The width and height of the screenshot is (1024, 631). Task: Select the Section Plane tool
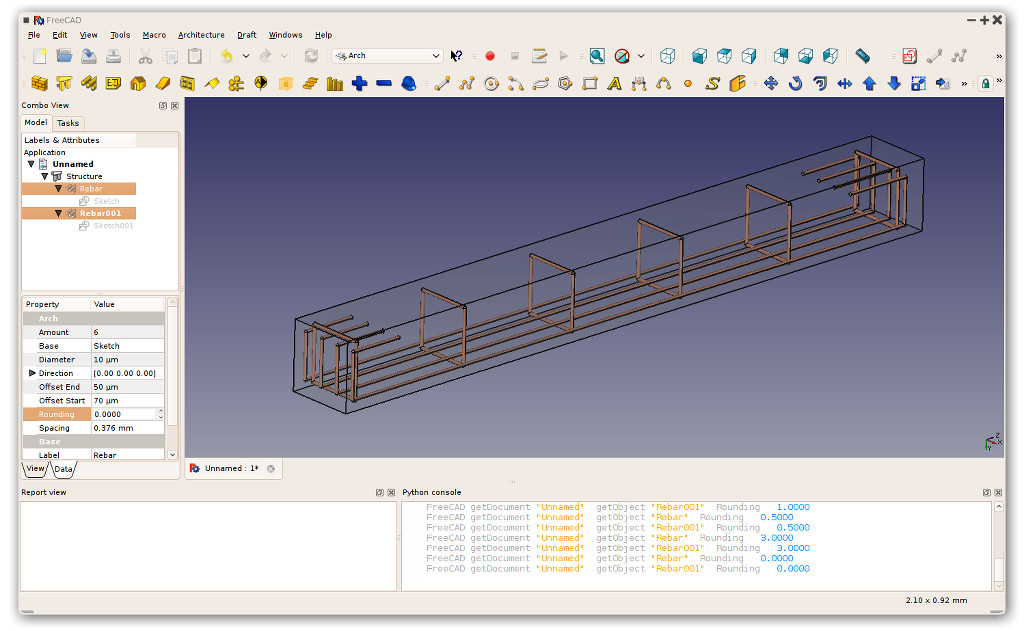pyautogui.click(x=261, y=84)
